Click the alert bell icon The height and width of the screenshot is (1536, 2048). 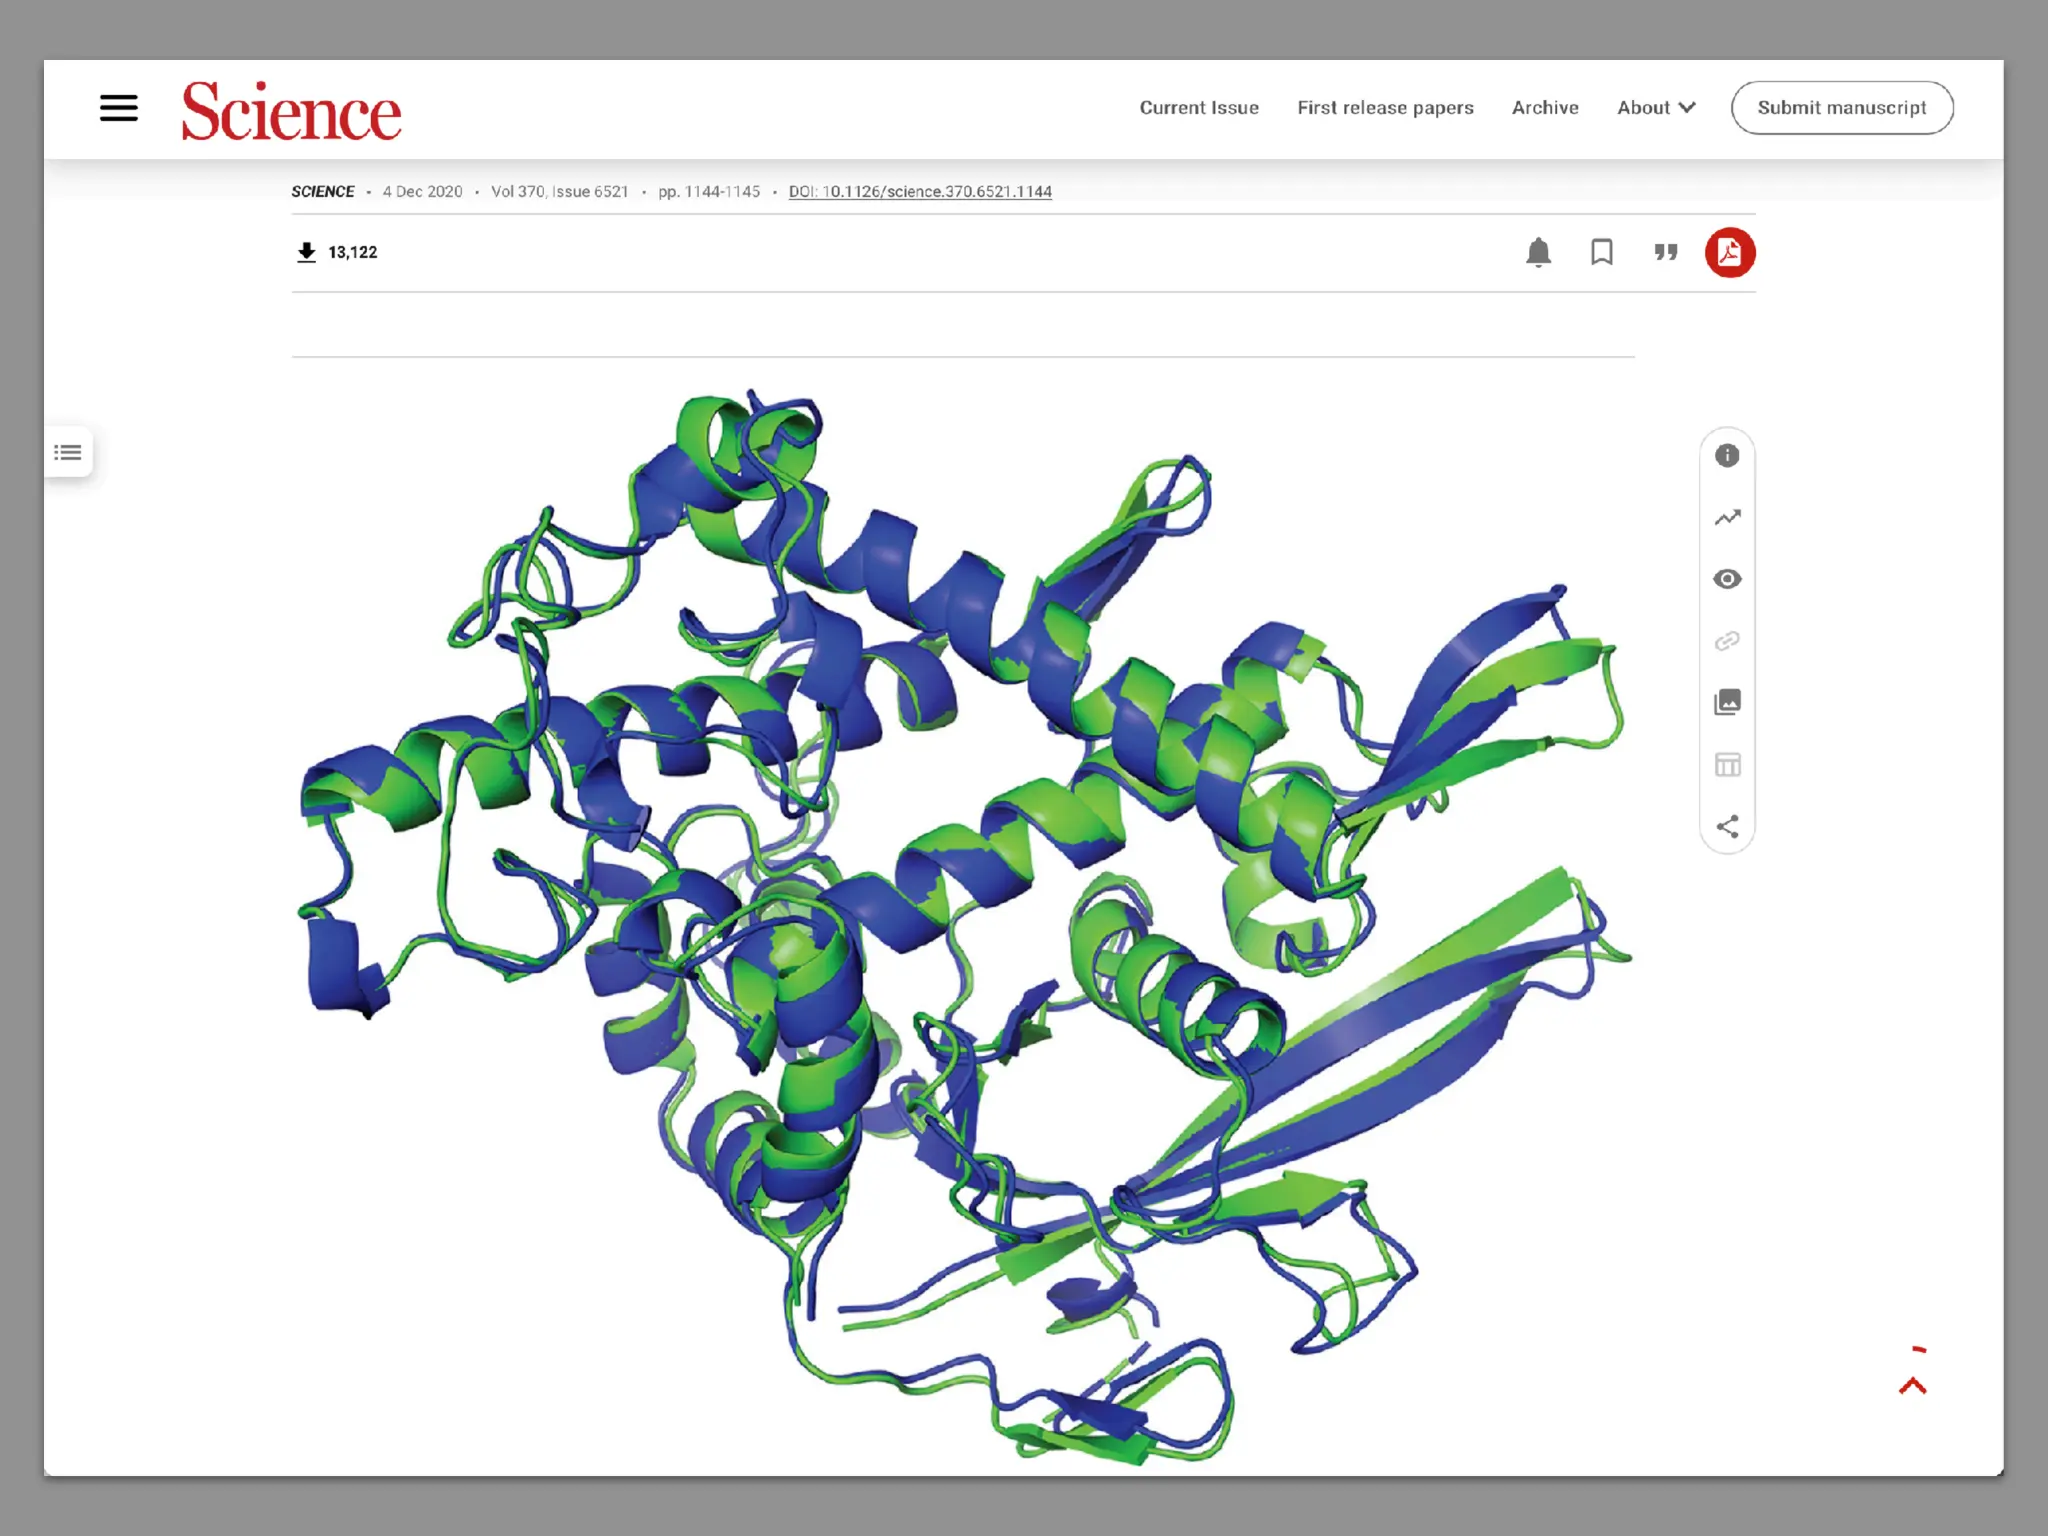pos(1538,252)
